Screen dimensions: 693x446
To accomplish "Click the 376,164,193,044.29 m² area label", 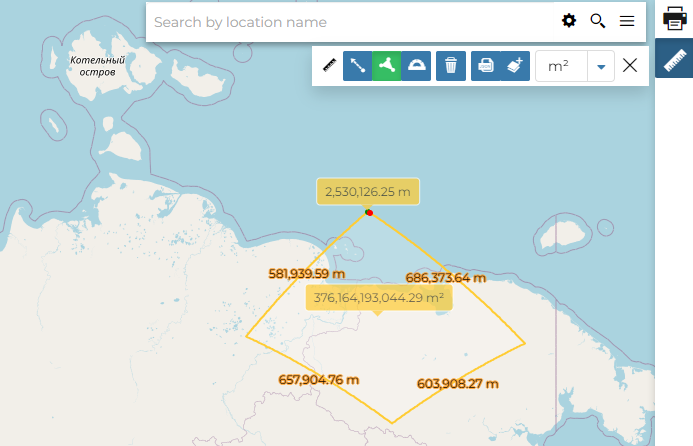I will click(x=379, y=297).
